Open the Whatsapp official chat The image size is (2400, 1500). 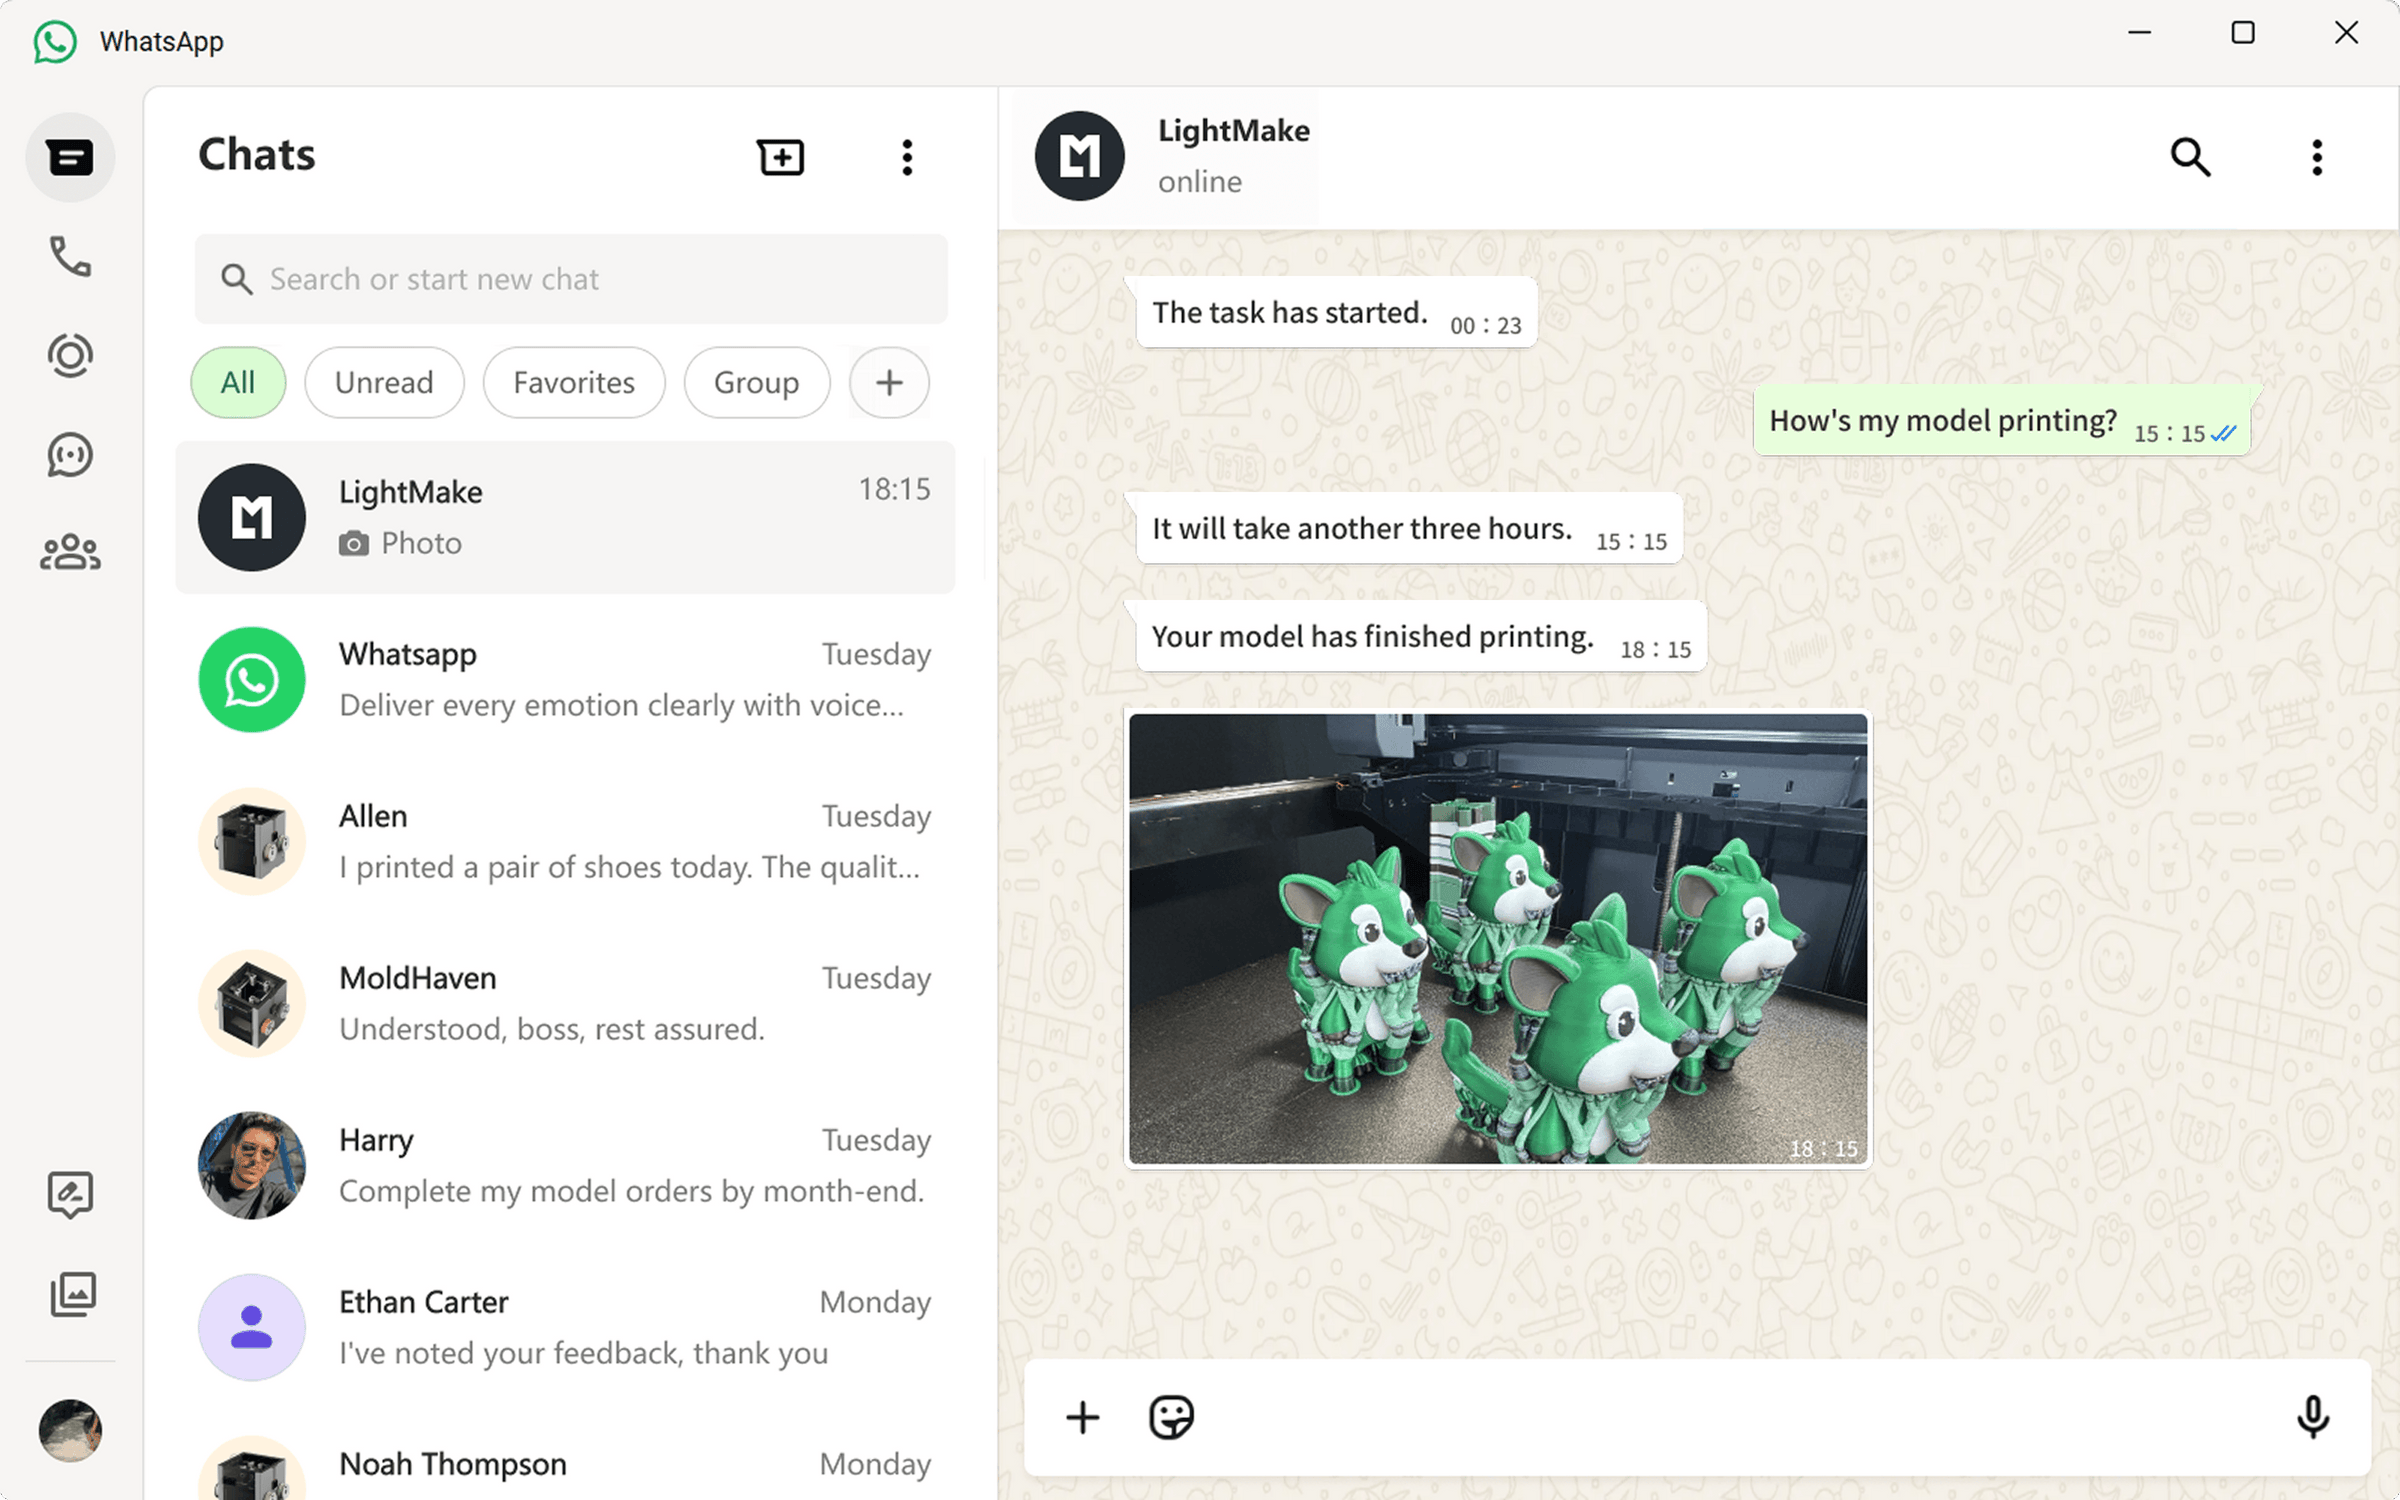click(566, 679)
